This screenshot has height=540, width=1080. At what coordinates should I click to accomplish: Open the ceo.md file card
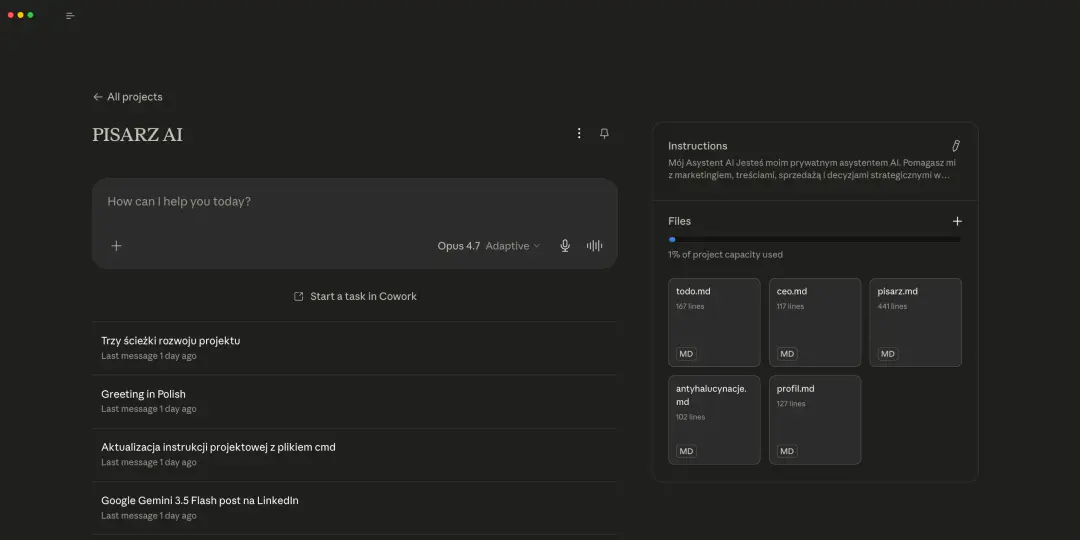tap(815, 322)
